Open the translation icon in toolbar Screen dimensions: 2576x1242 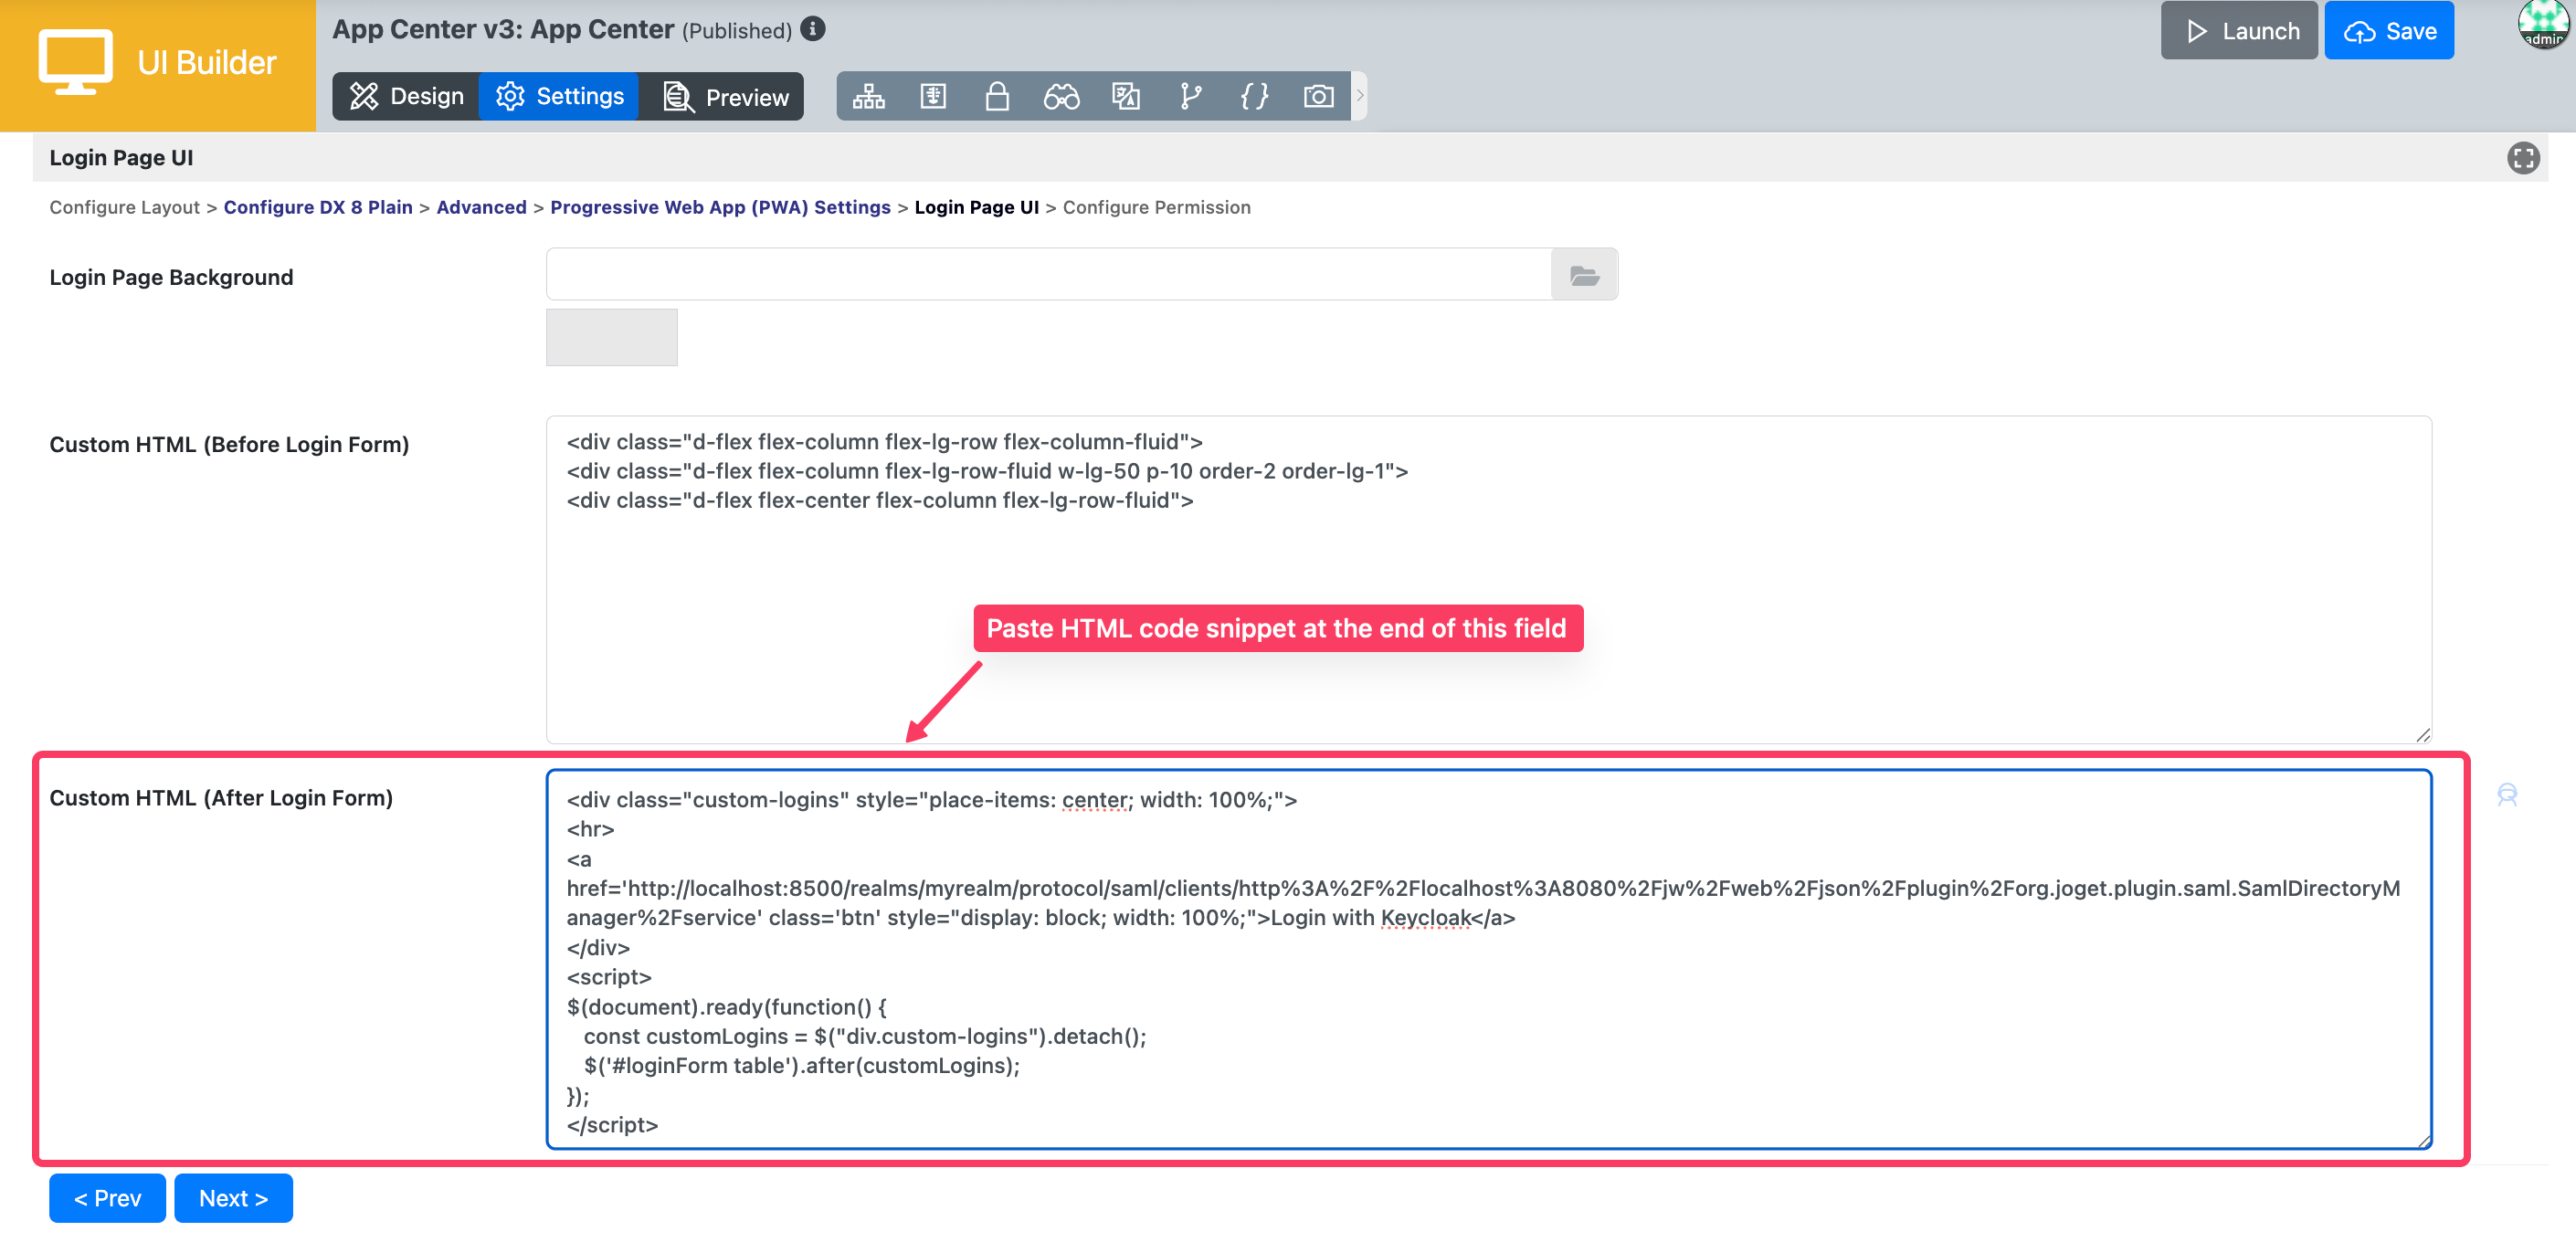(1125, 96)
